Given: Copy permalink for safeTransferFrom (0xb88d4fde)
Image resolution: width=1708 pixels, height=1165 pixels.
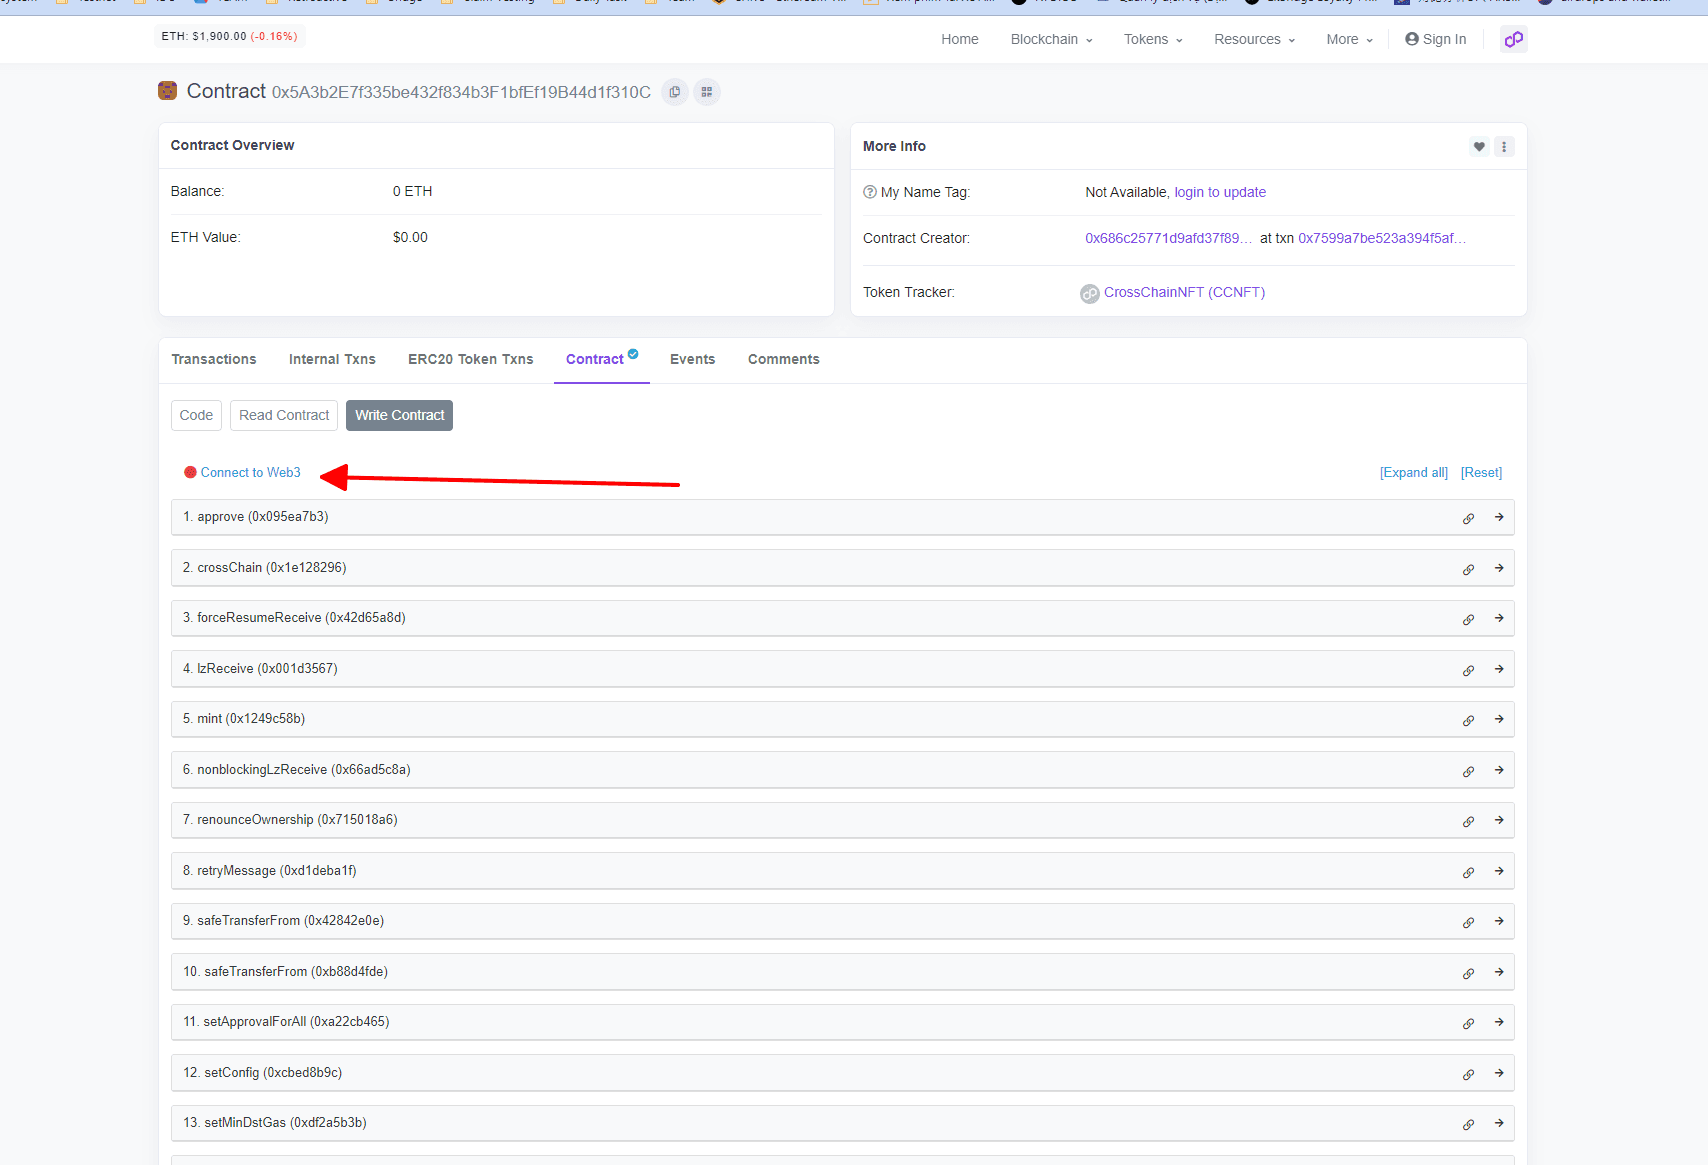Looking at the screenshot, I should (x=1468, y=973).
